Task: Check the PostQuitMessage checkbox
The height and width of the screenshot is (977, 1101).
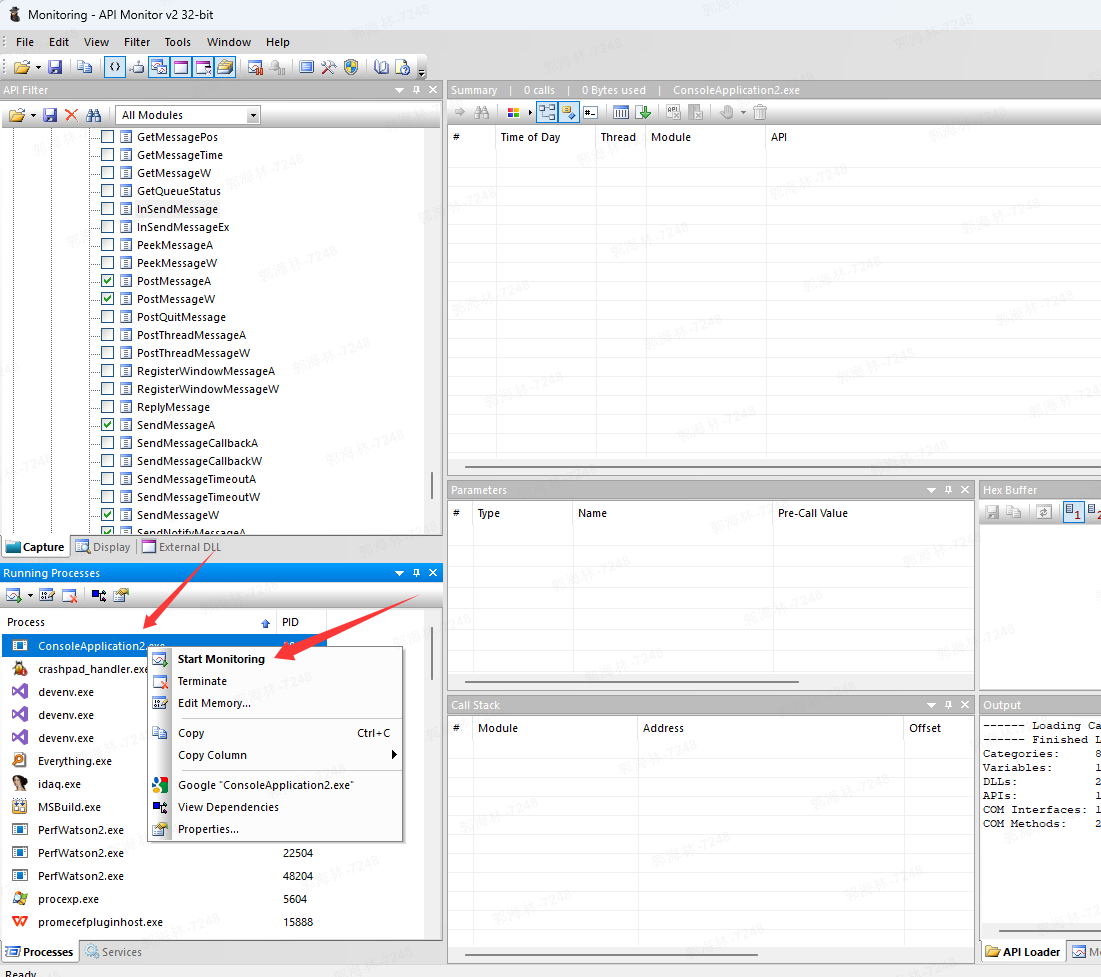Action: 107,316
